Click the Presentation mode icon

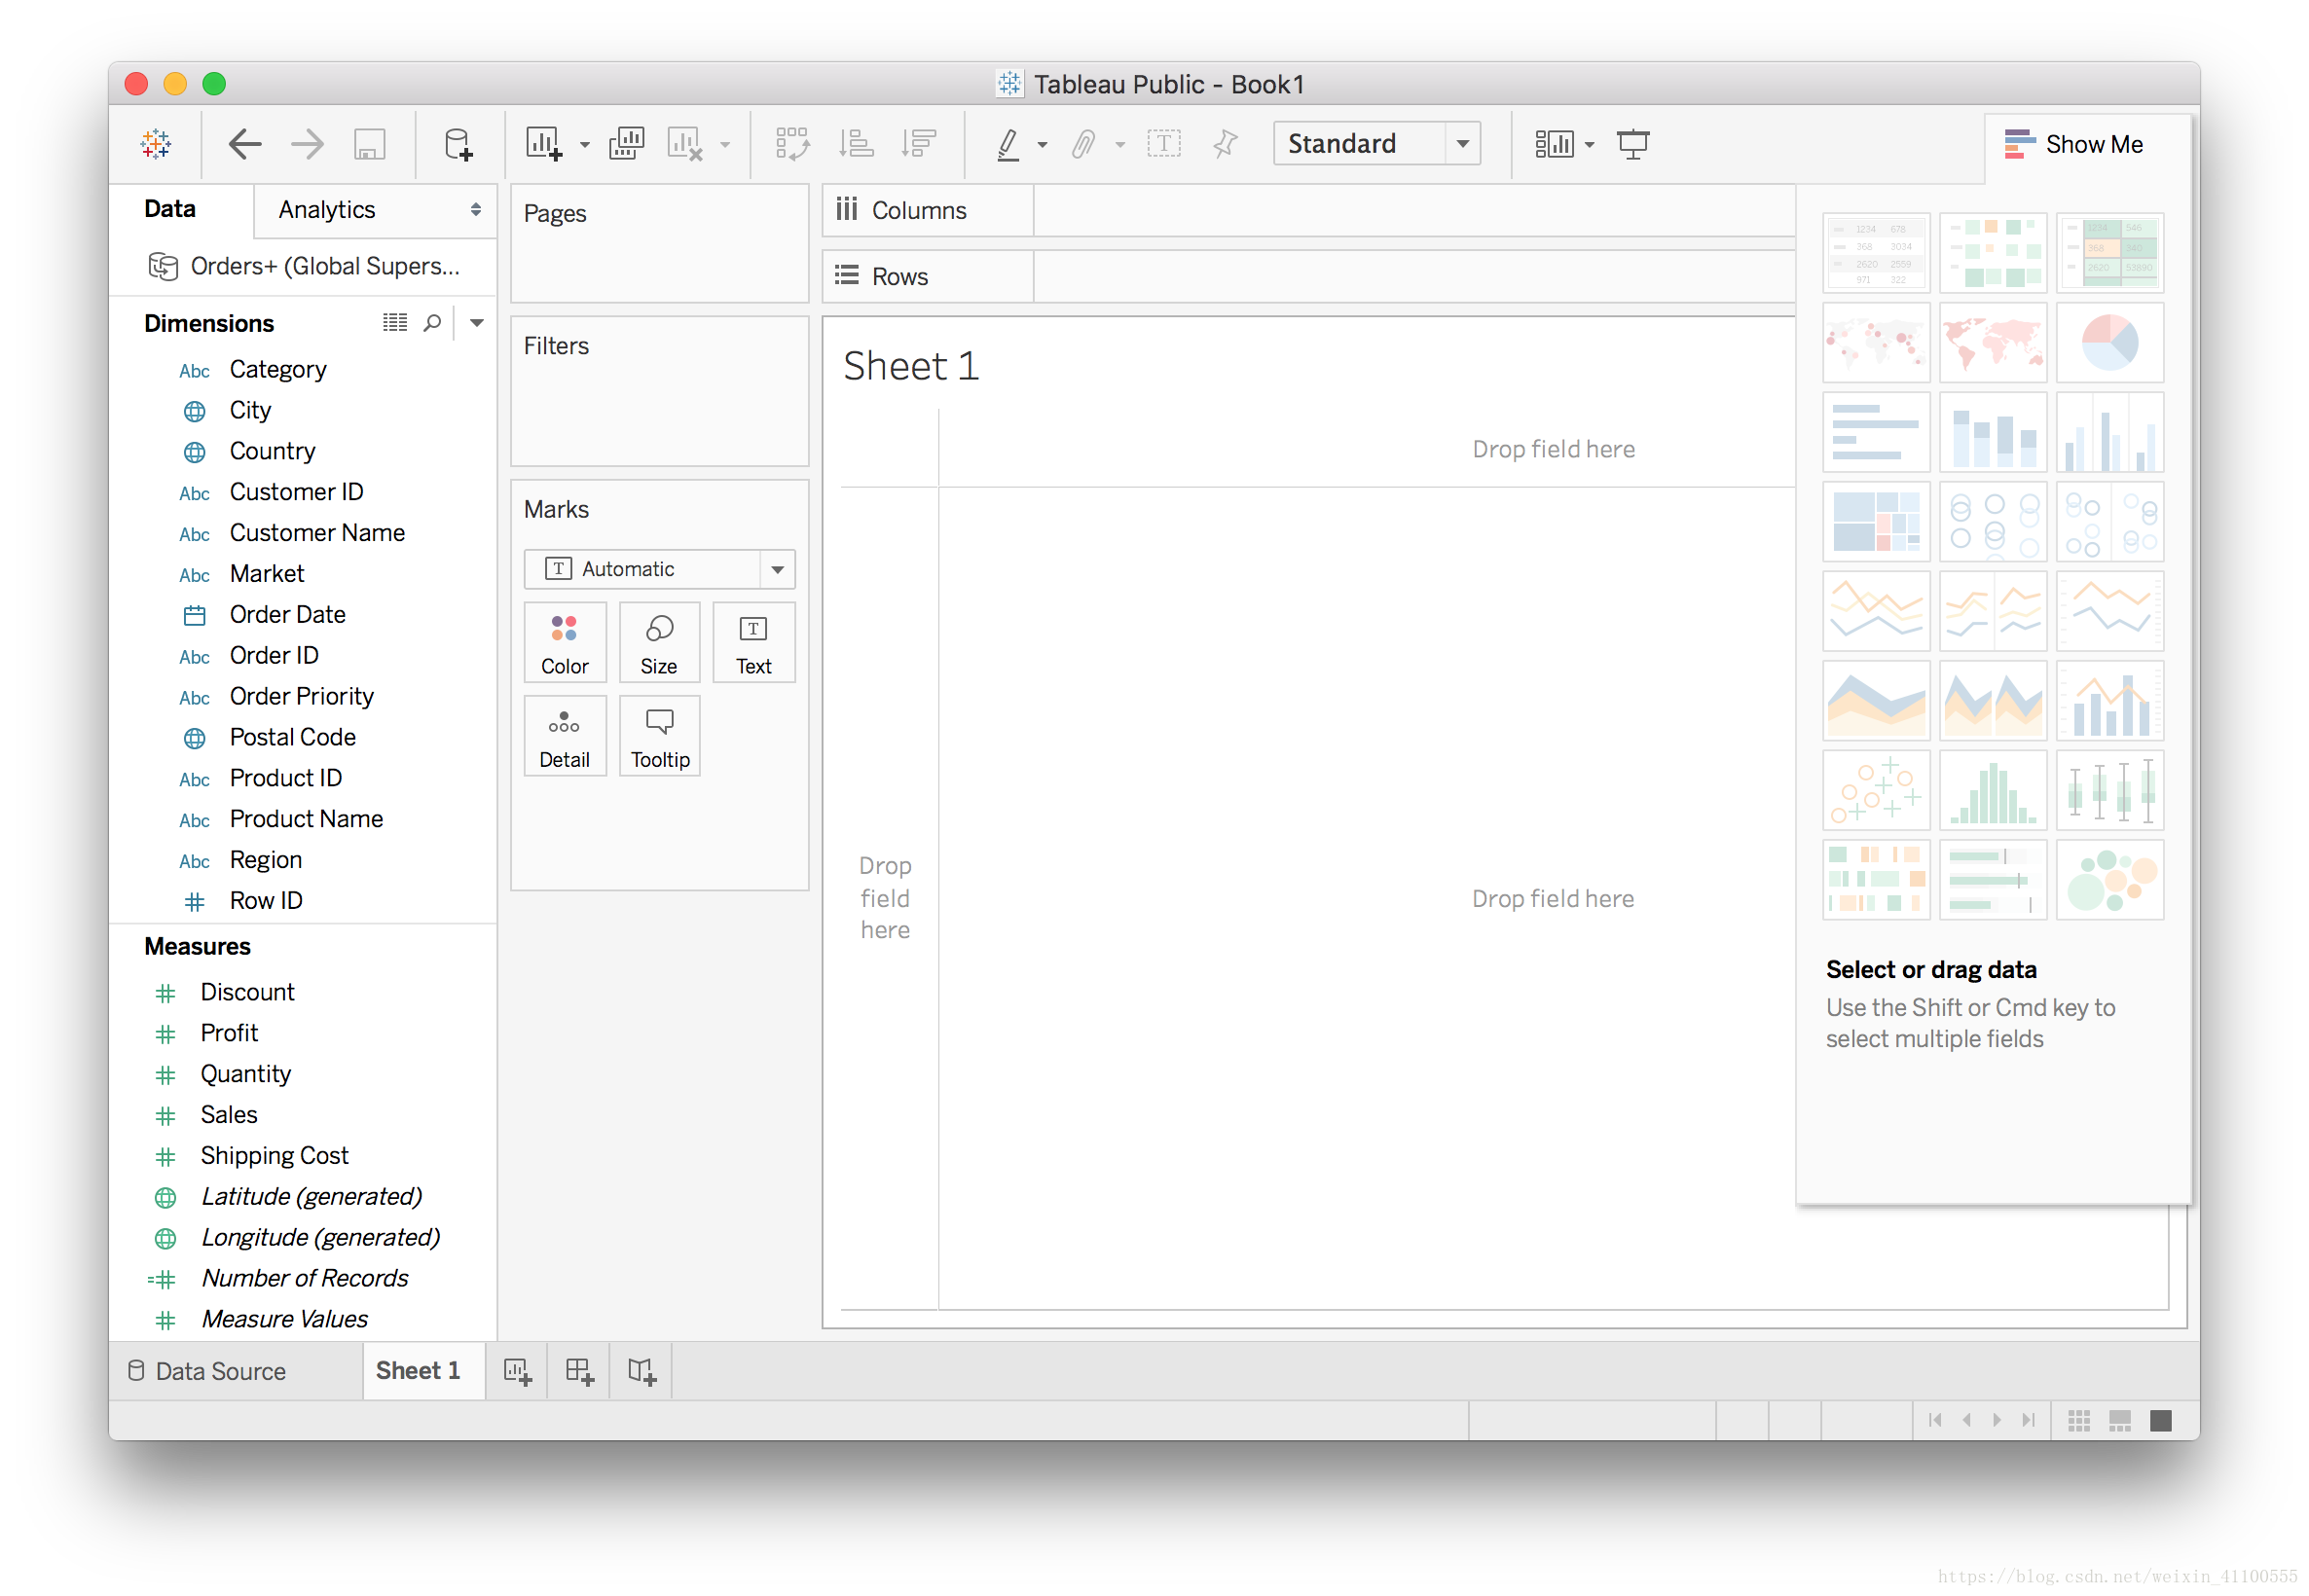[1633, 144]
